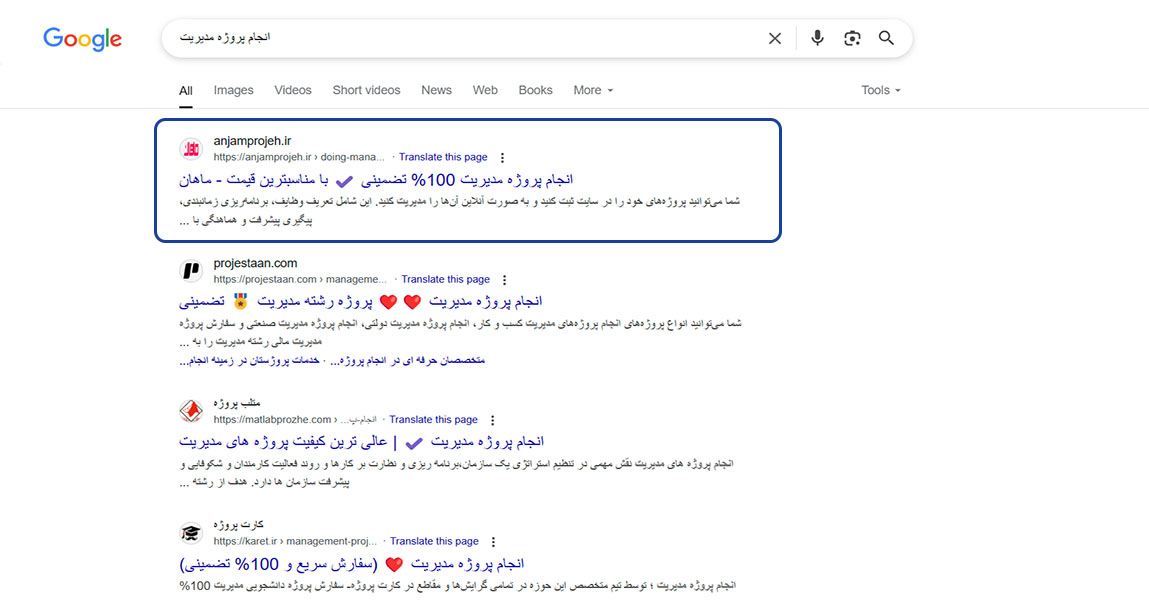Open the Books tab
The width and height of the screenshot is (1149, 600).
(535, 90)
